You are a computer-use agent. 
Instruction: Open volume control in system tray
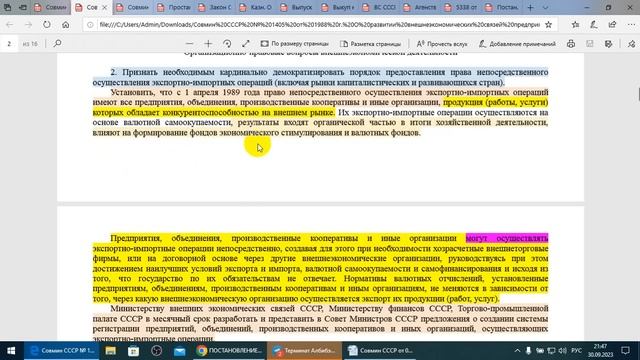tap(562, 351)
